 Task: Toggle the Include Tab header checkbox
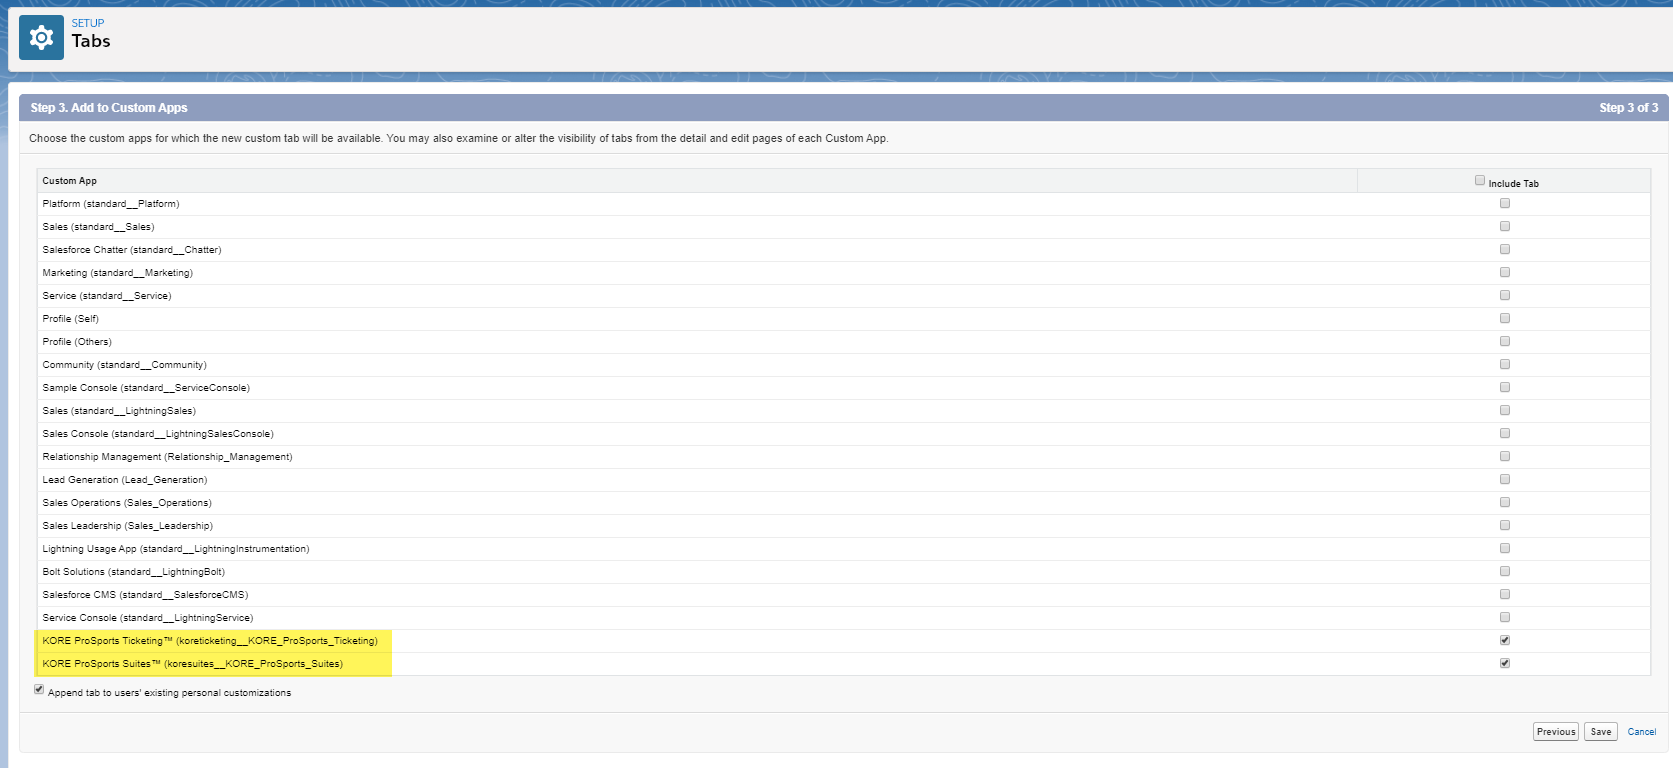point(1480,180)
